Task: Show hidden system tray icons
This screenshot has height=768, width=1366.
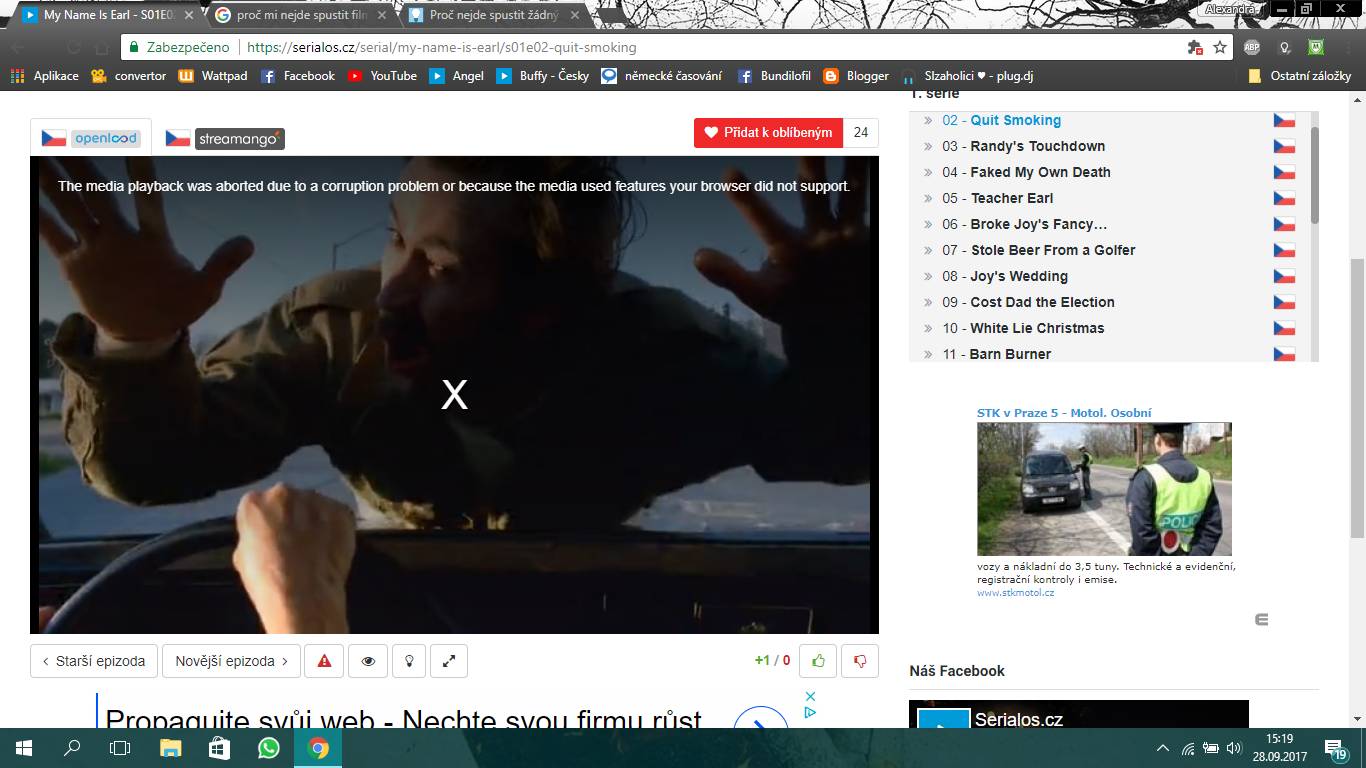Action: 1162,748
